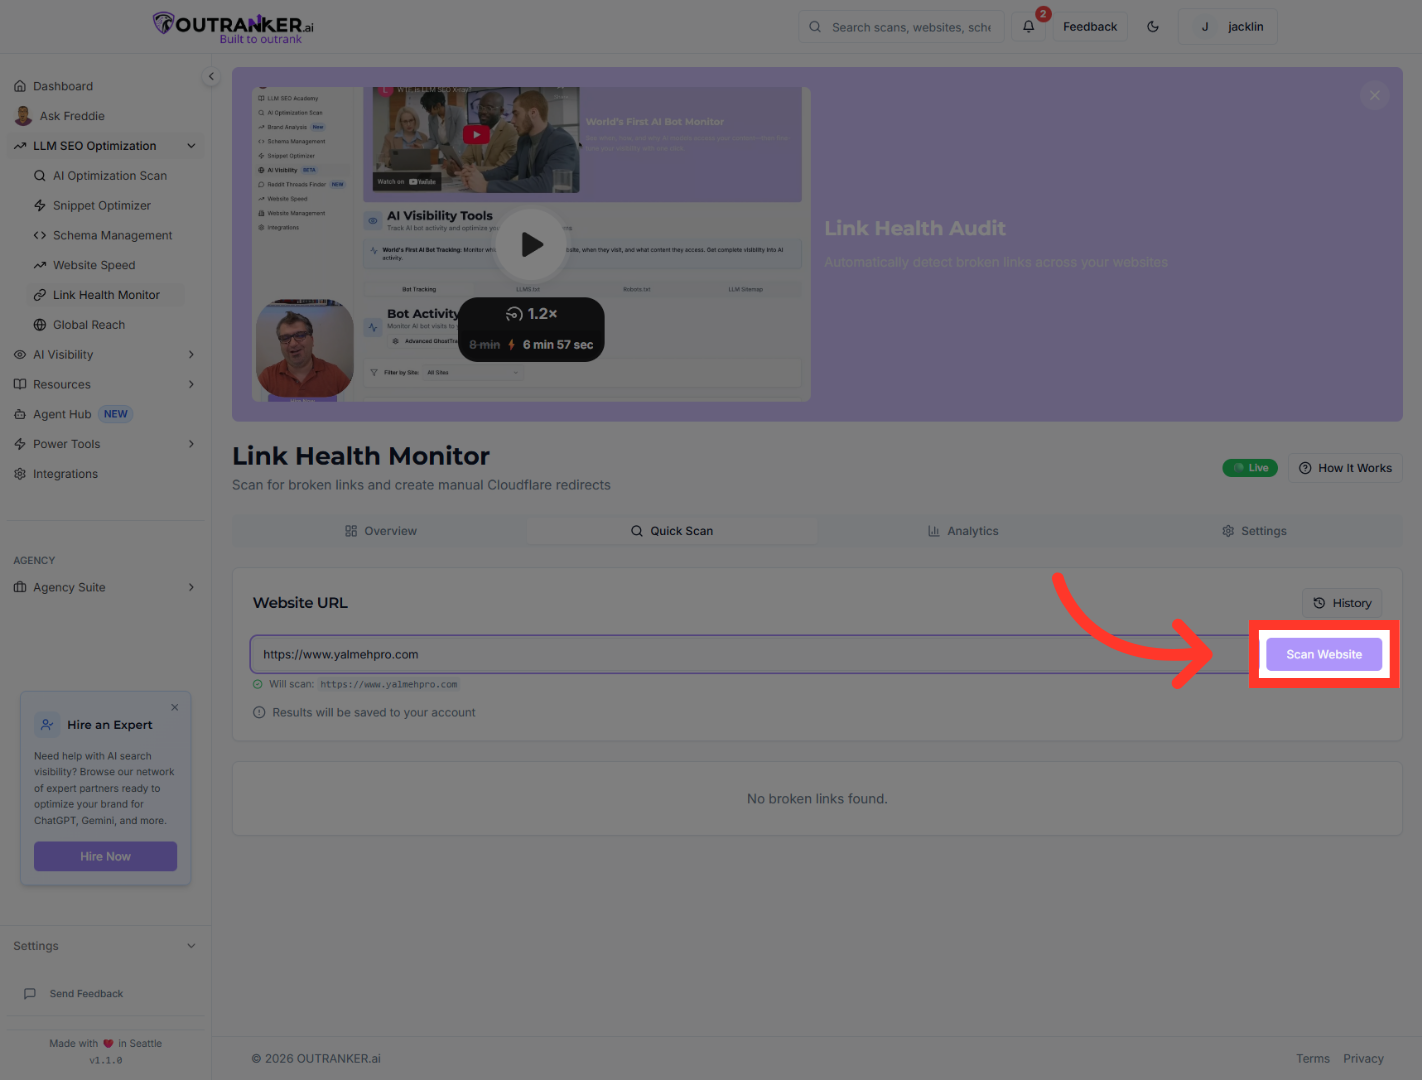Open scan History
Viewport: 1422px width, 1080px height.
point(1342,603)
